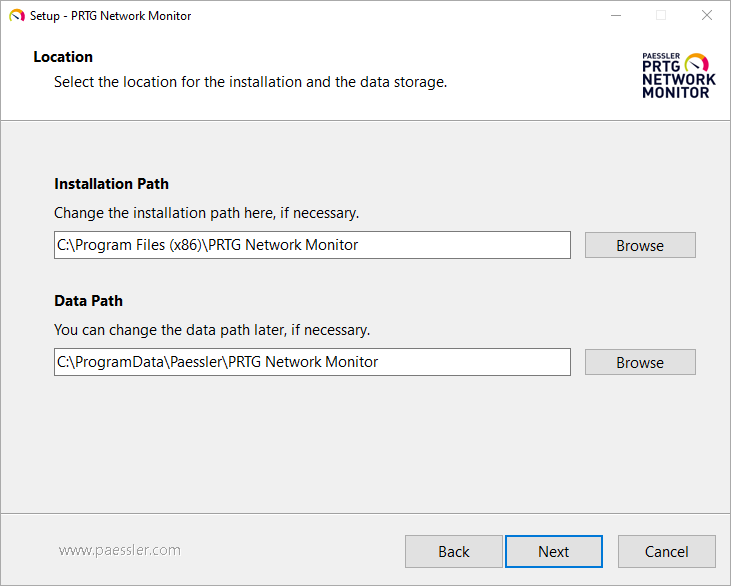The width and height of the screenshot is (731, 586).
Task: Click the "Data Path" section label
Action: pos(88,301)
